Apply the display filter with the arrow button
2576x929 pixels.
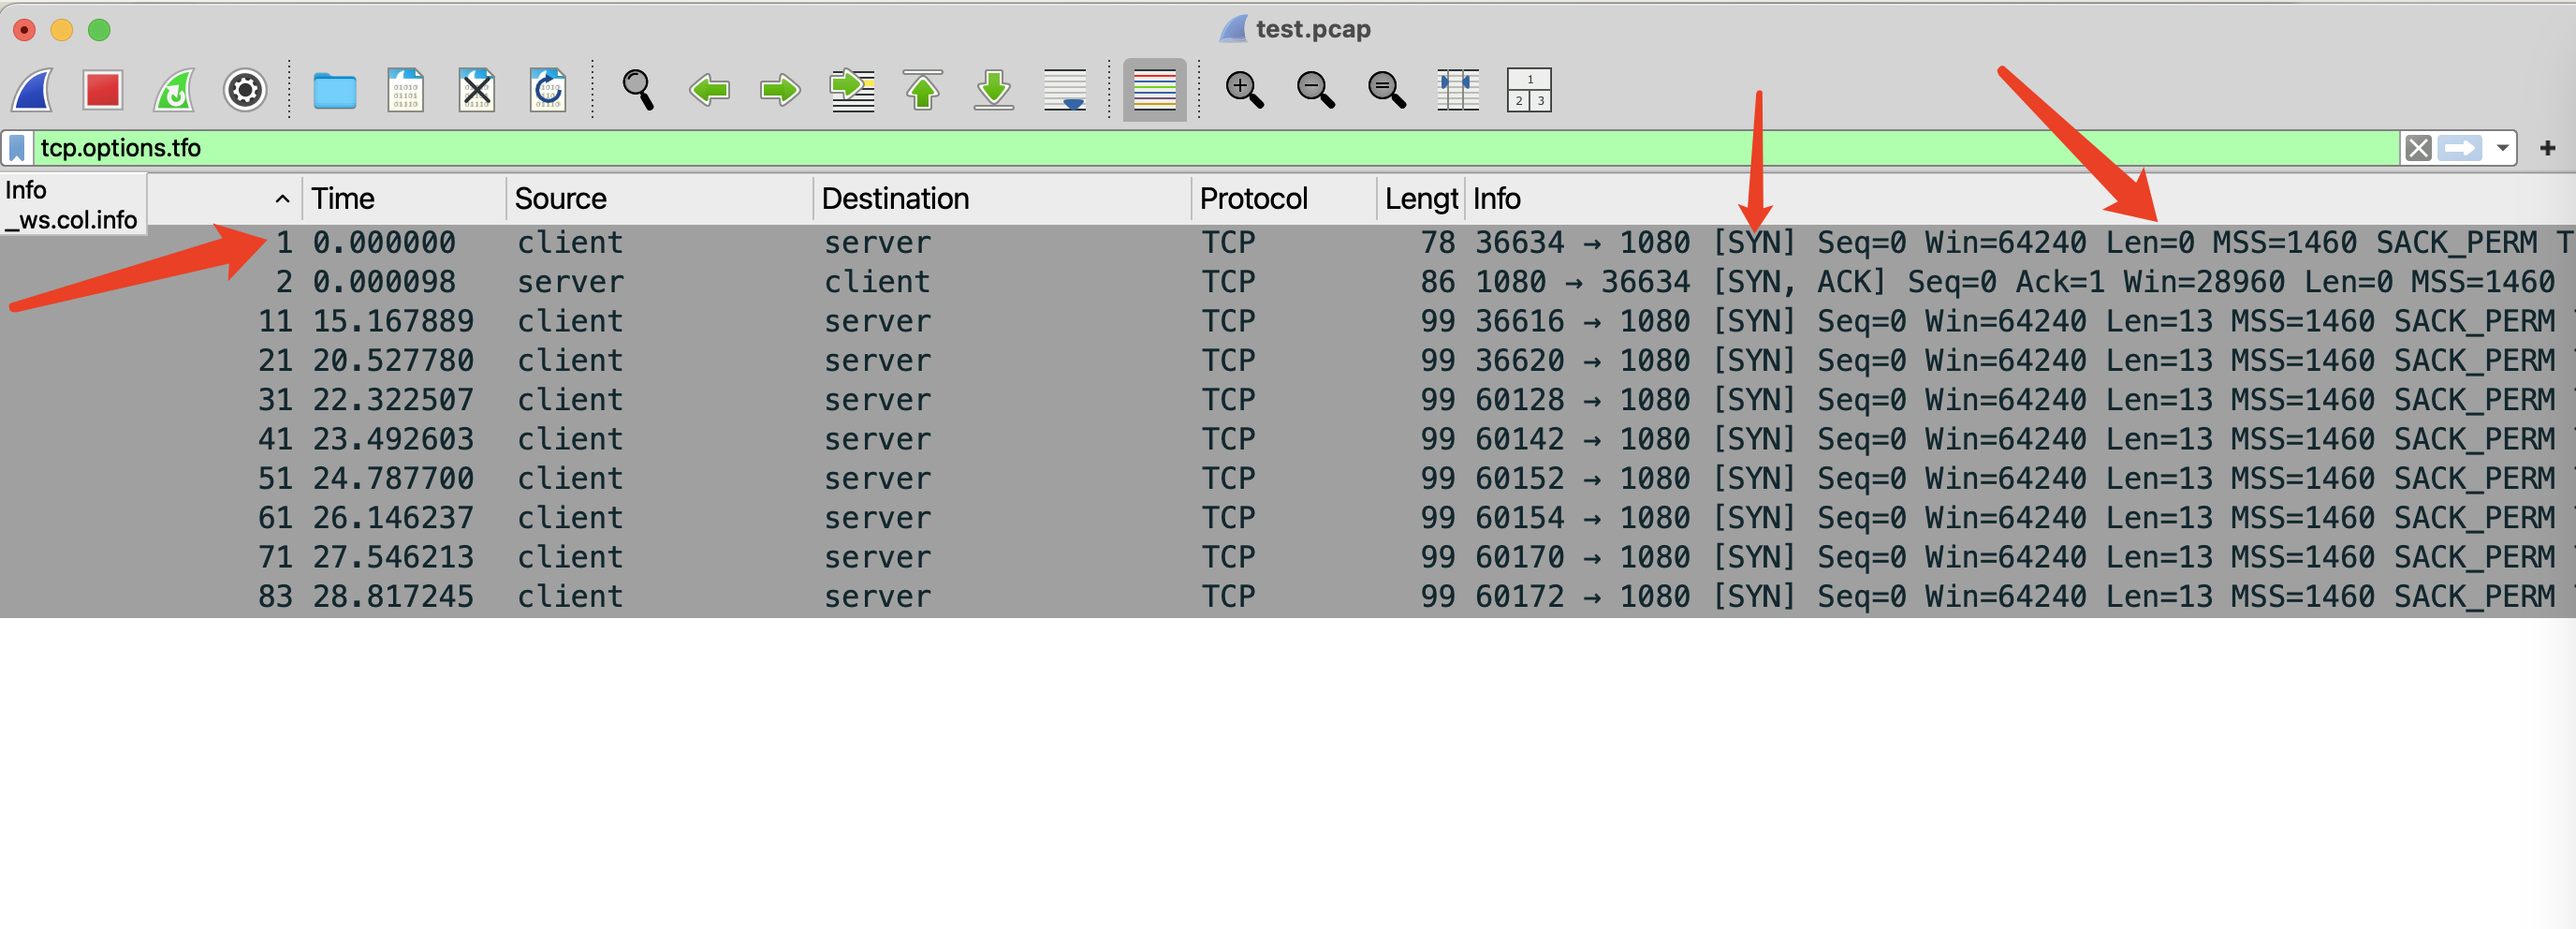point(2460,149)
